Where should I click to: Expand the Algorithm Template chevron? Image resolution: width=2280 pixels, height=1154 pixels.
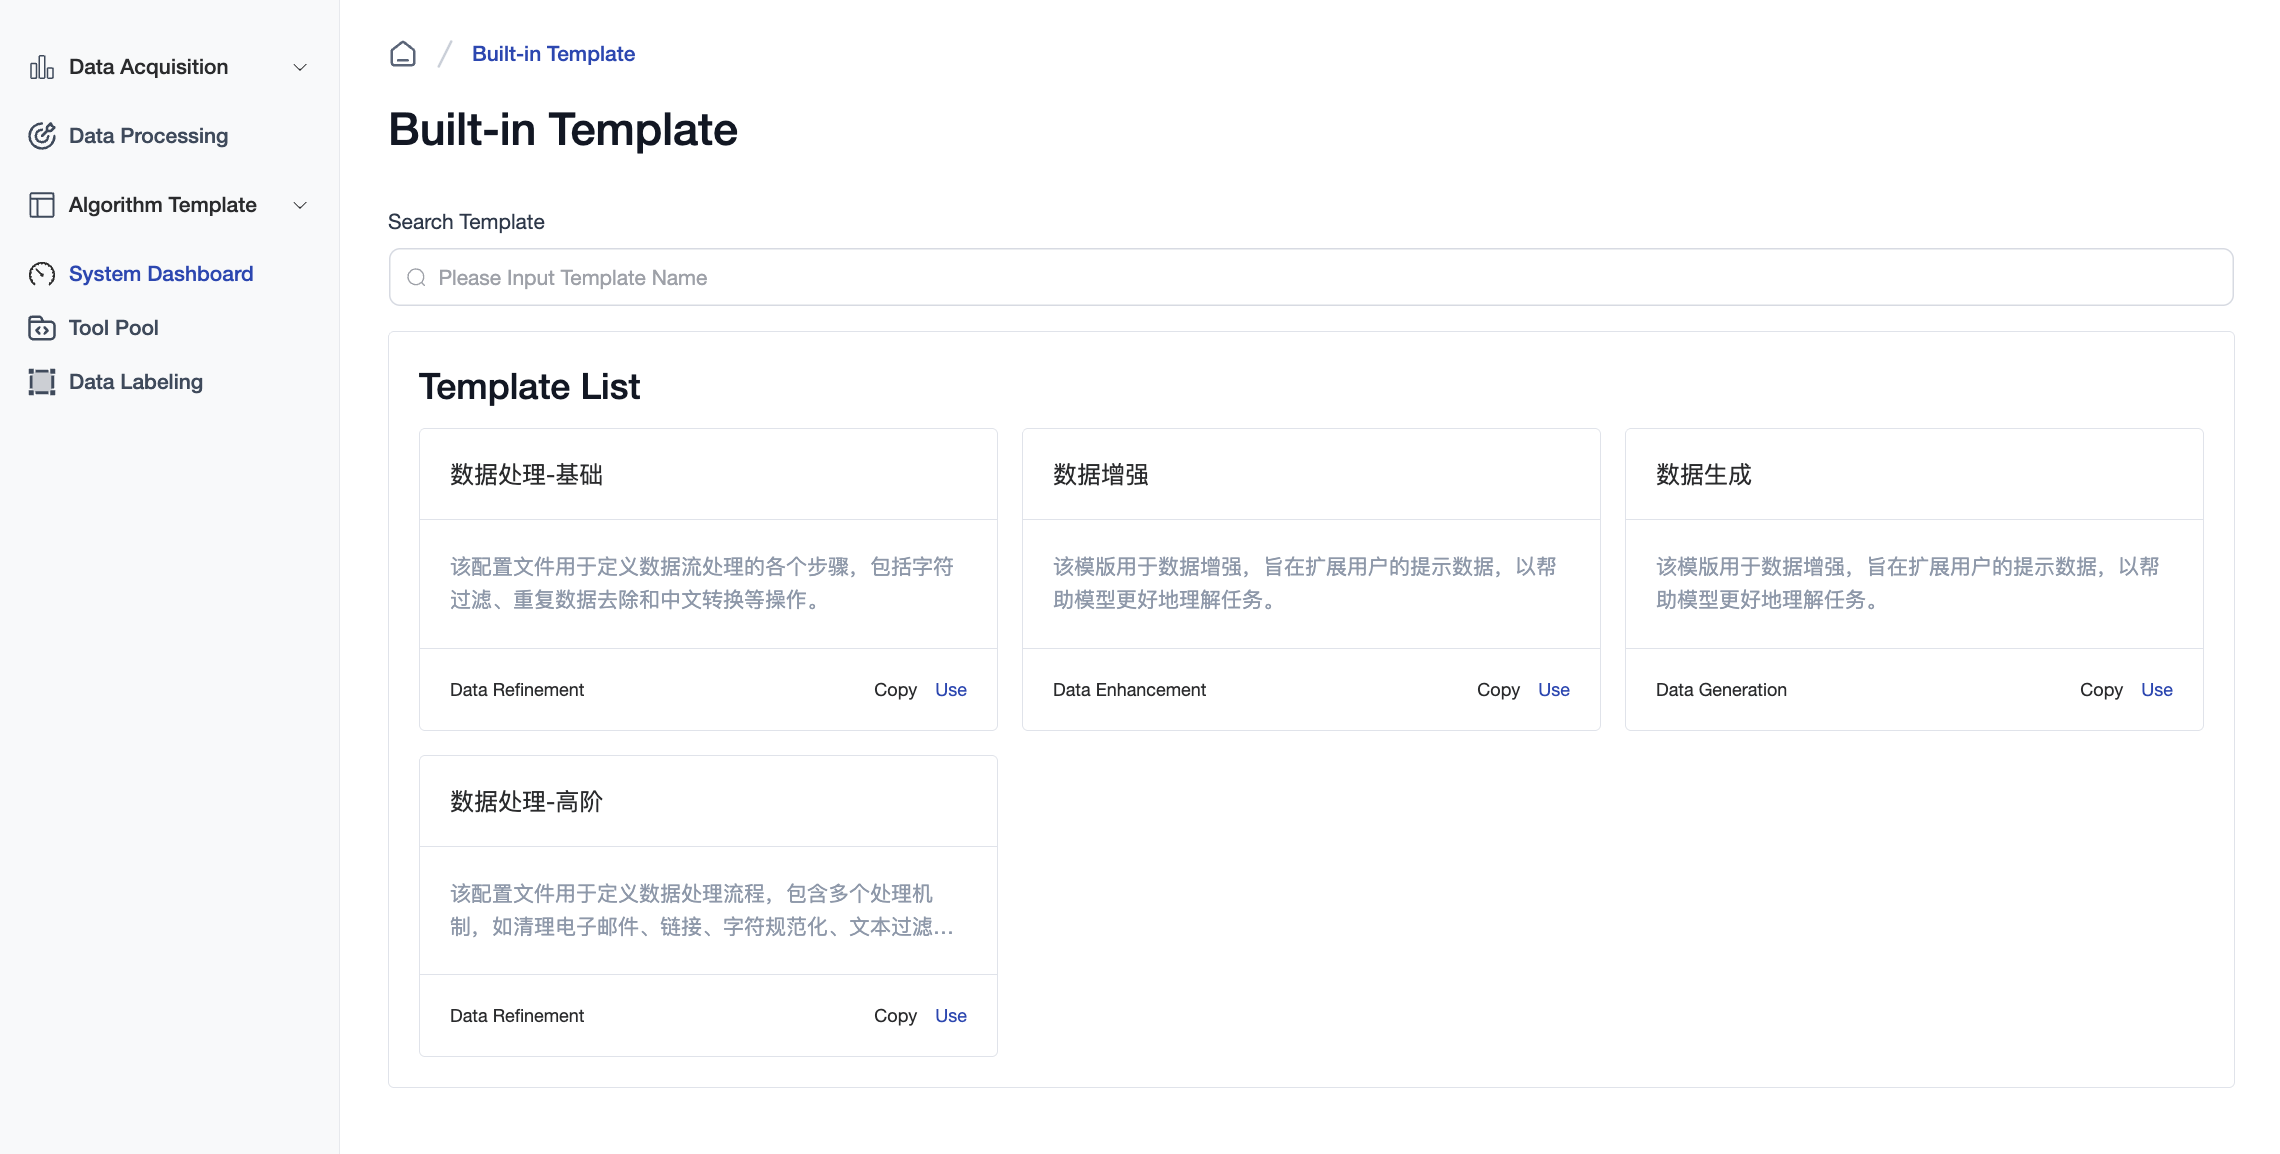tap(299, 205)
